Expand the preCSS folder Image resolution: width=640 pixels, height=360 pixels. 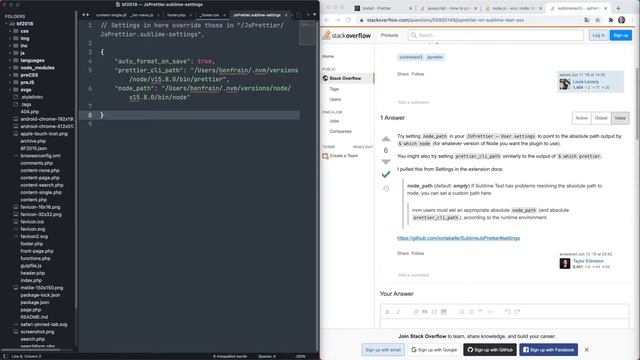10,75
